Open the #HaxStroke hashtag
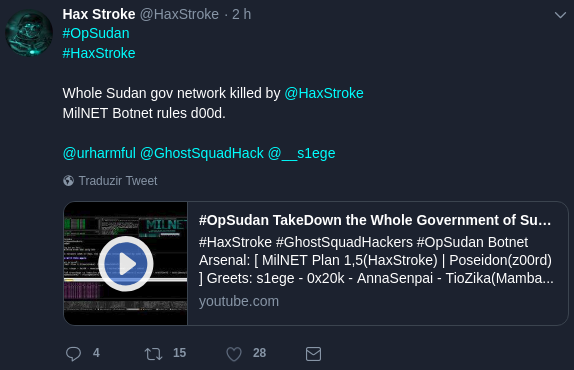Viewport: 574px width, 370px height. (99, 53)
